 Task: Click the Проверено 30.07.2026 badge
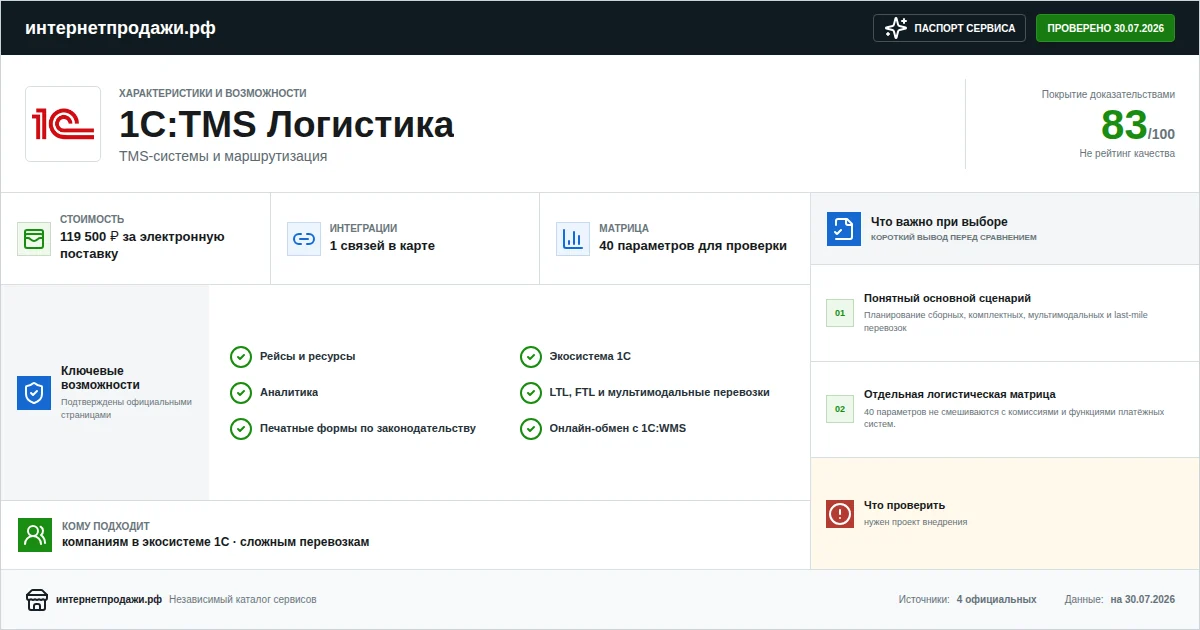click(1105, 28)
